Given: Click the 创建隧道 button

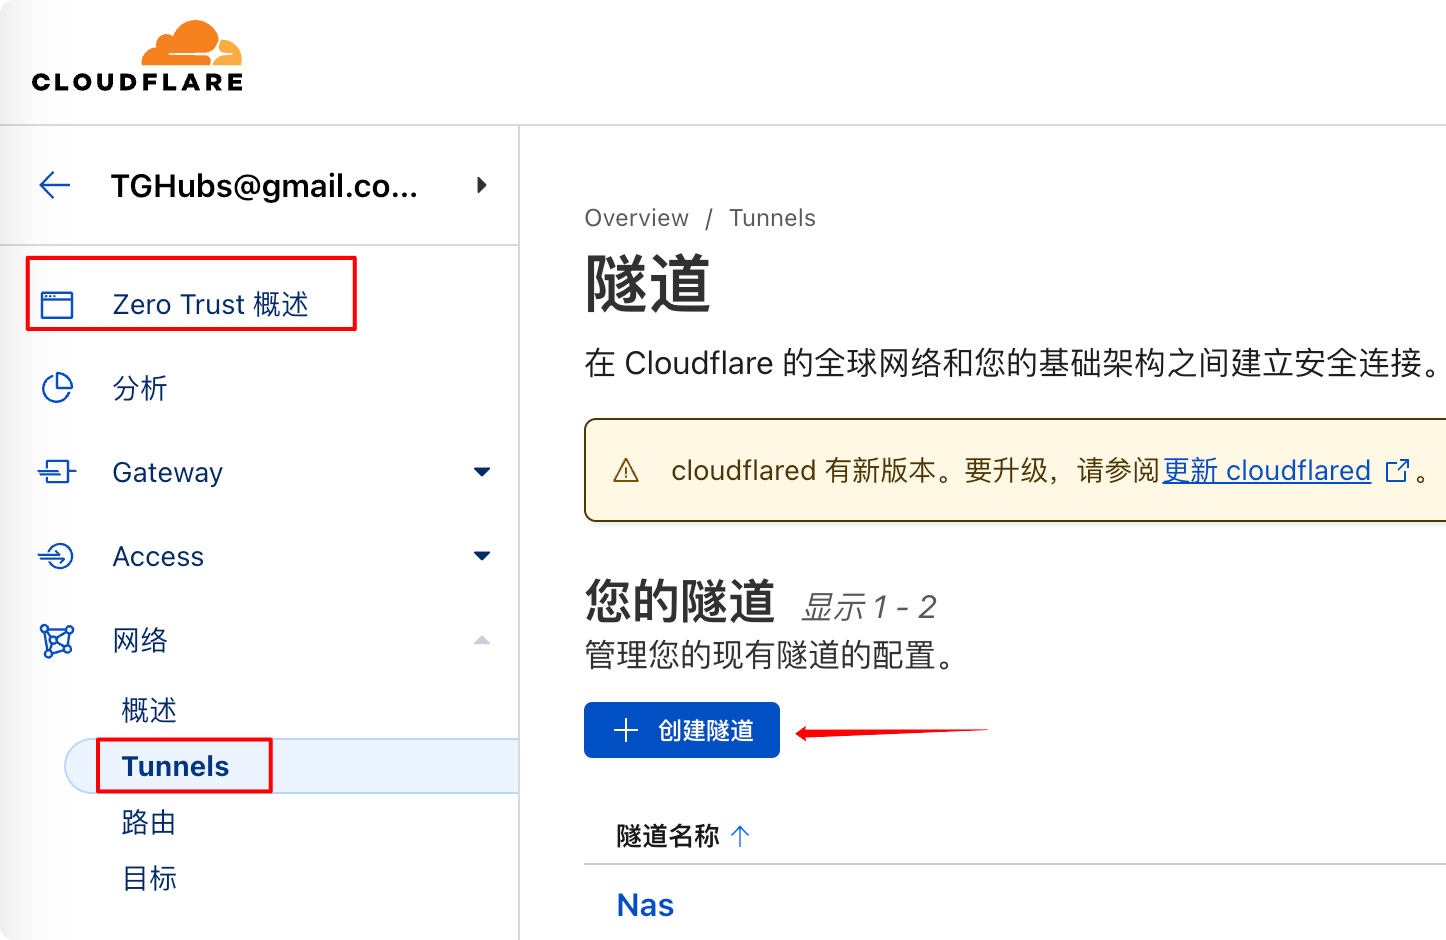Looking at the screenshot, I should (x=682, y=730).
